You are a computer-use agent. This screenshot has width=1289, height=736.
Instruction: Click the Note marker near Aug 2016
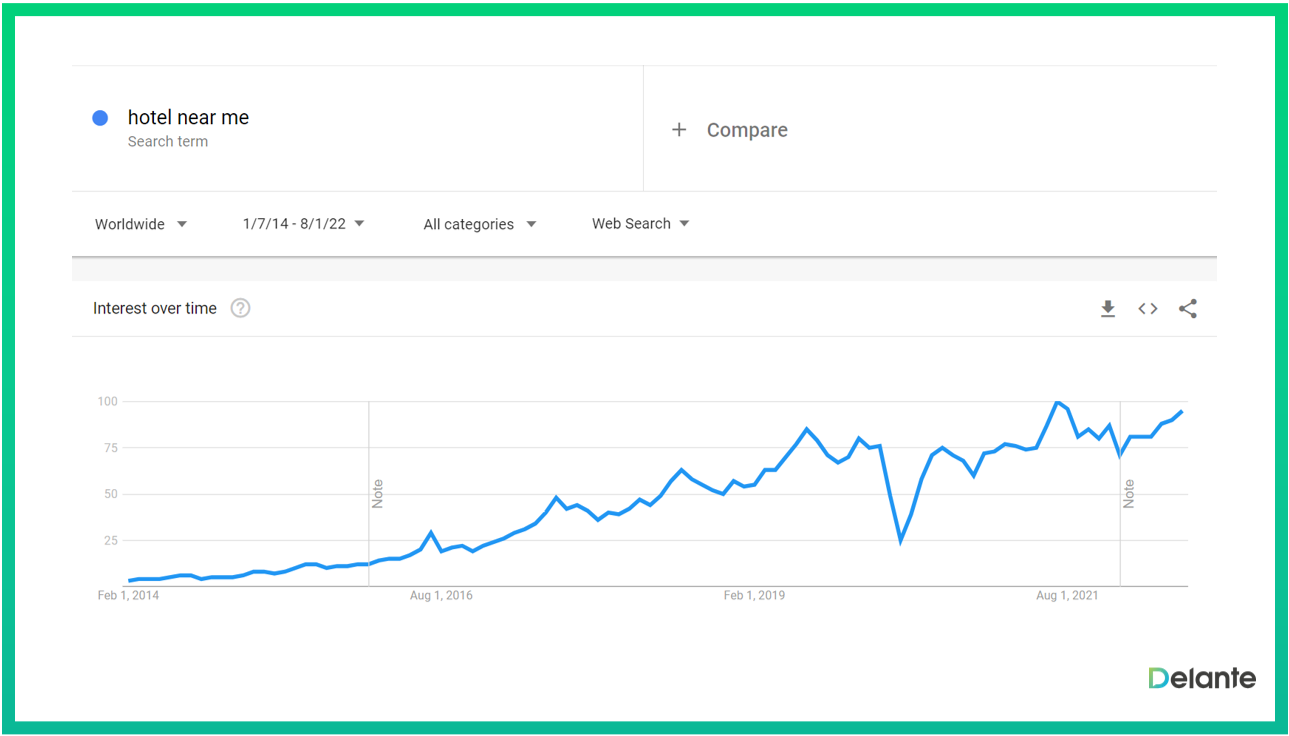(x=377, y=494)
